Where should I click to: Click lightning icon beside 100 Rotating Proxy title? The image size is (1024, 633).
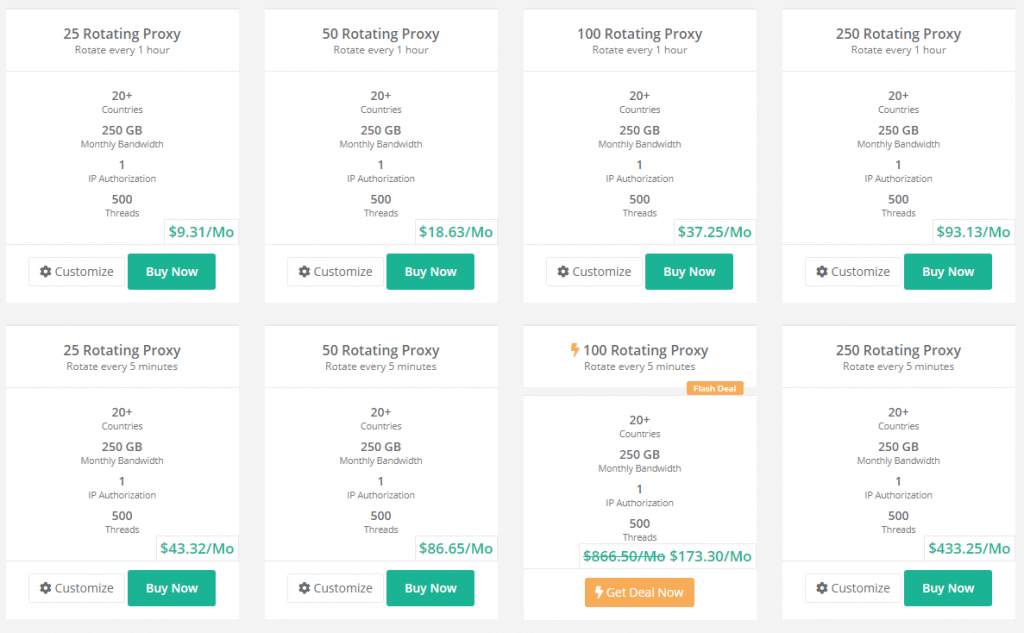pyautogui.click(x=575, y=350)
